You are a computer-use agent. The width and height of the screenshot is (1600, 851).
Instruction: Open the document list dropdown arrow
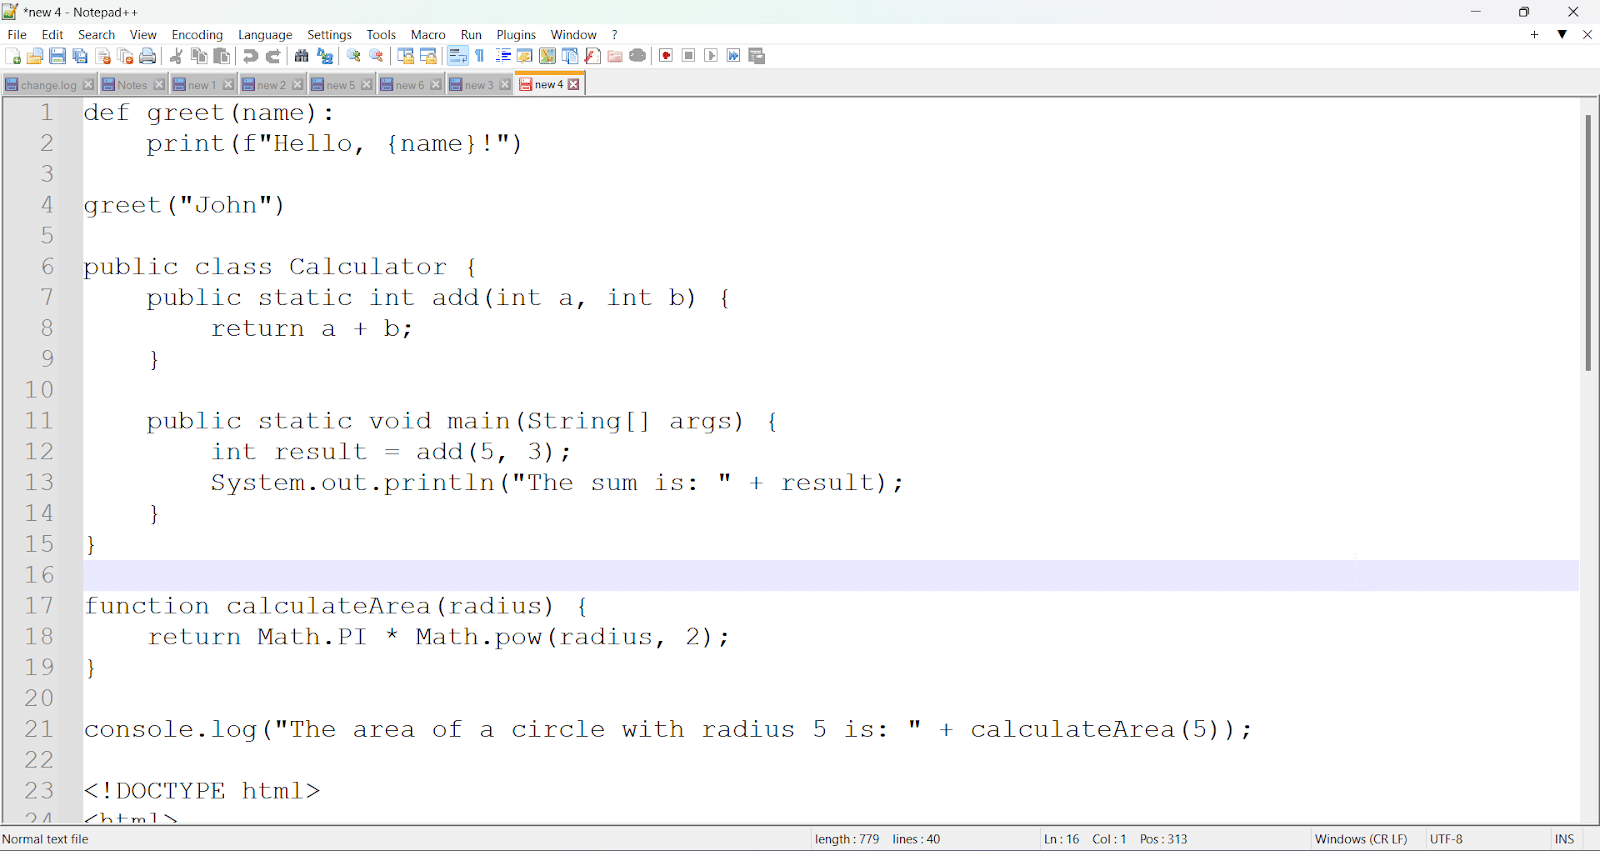click(1562, 34)
